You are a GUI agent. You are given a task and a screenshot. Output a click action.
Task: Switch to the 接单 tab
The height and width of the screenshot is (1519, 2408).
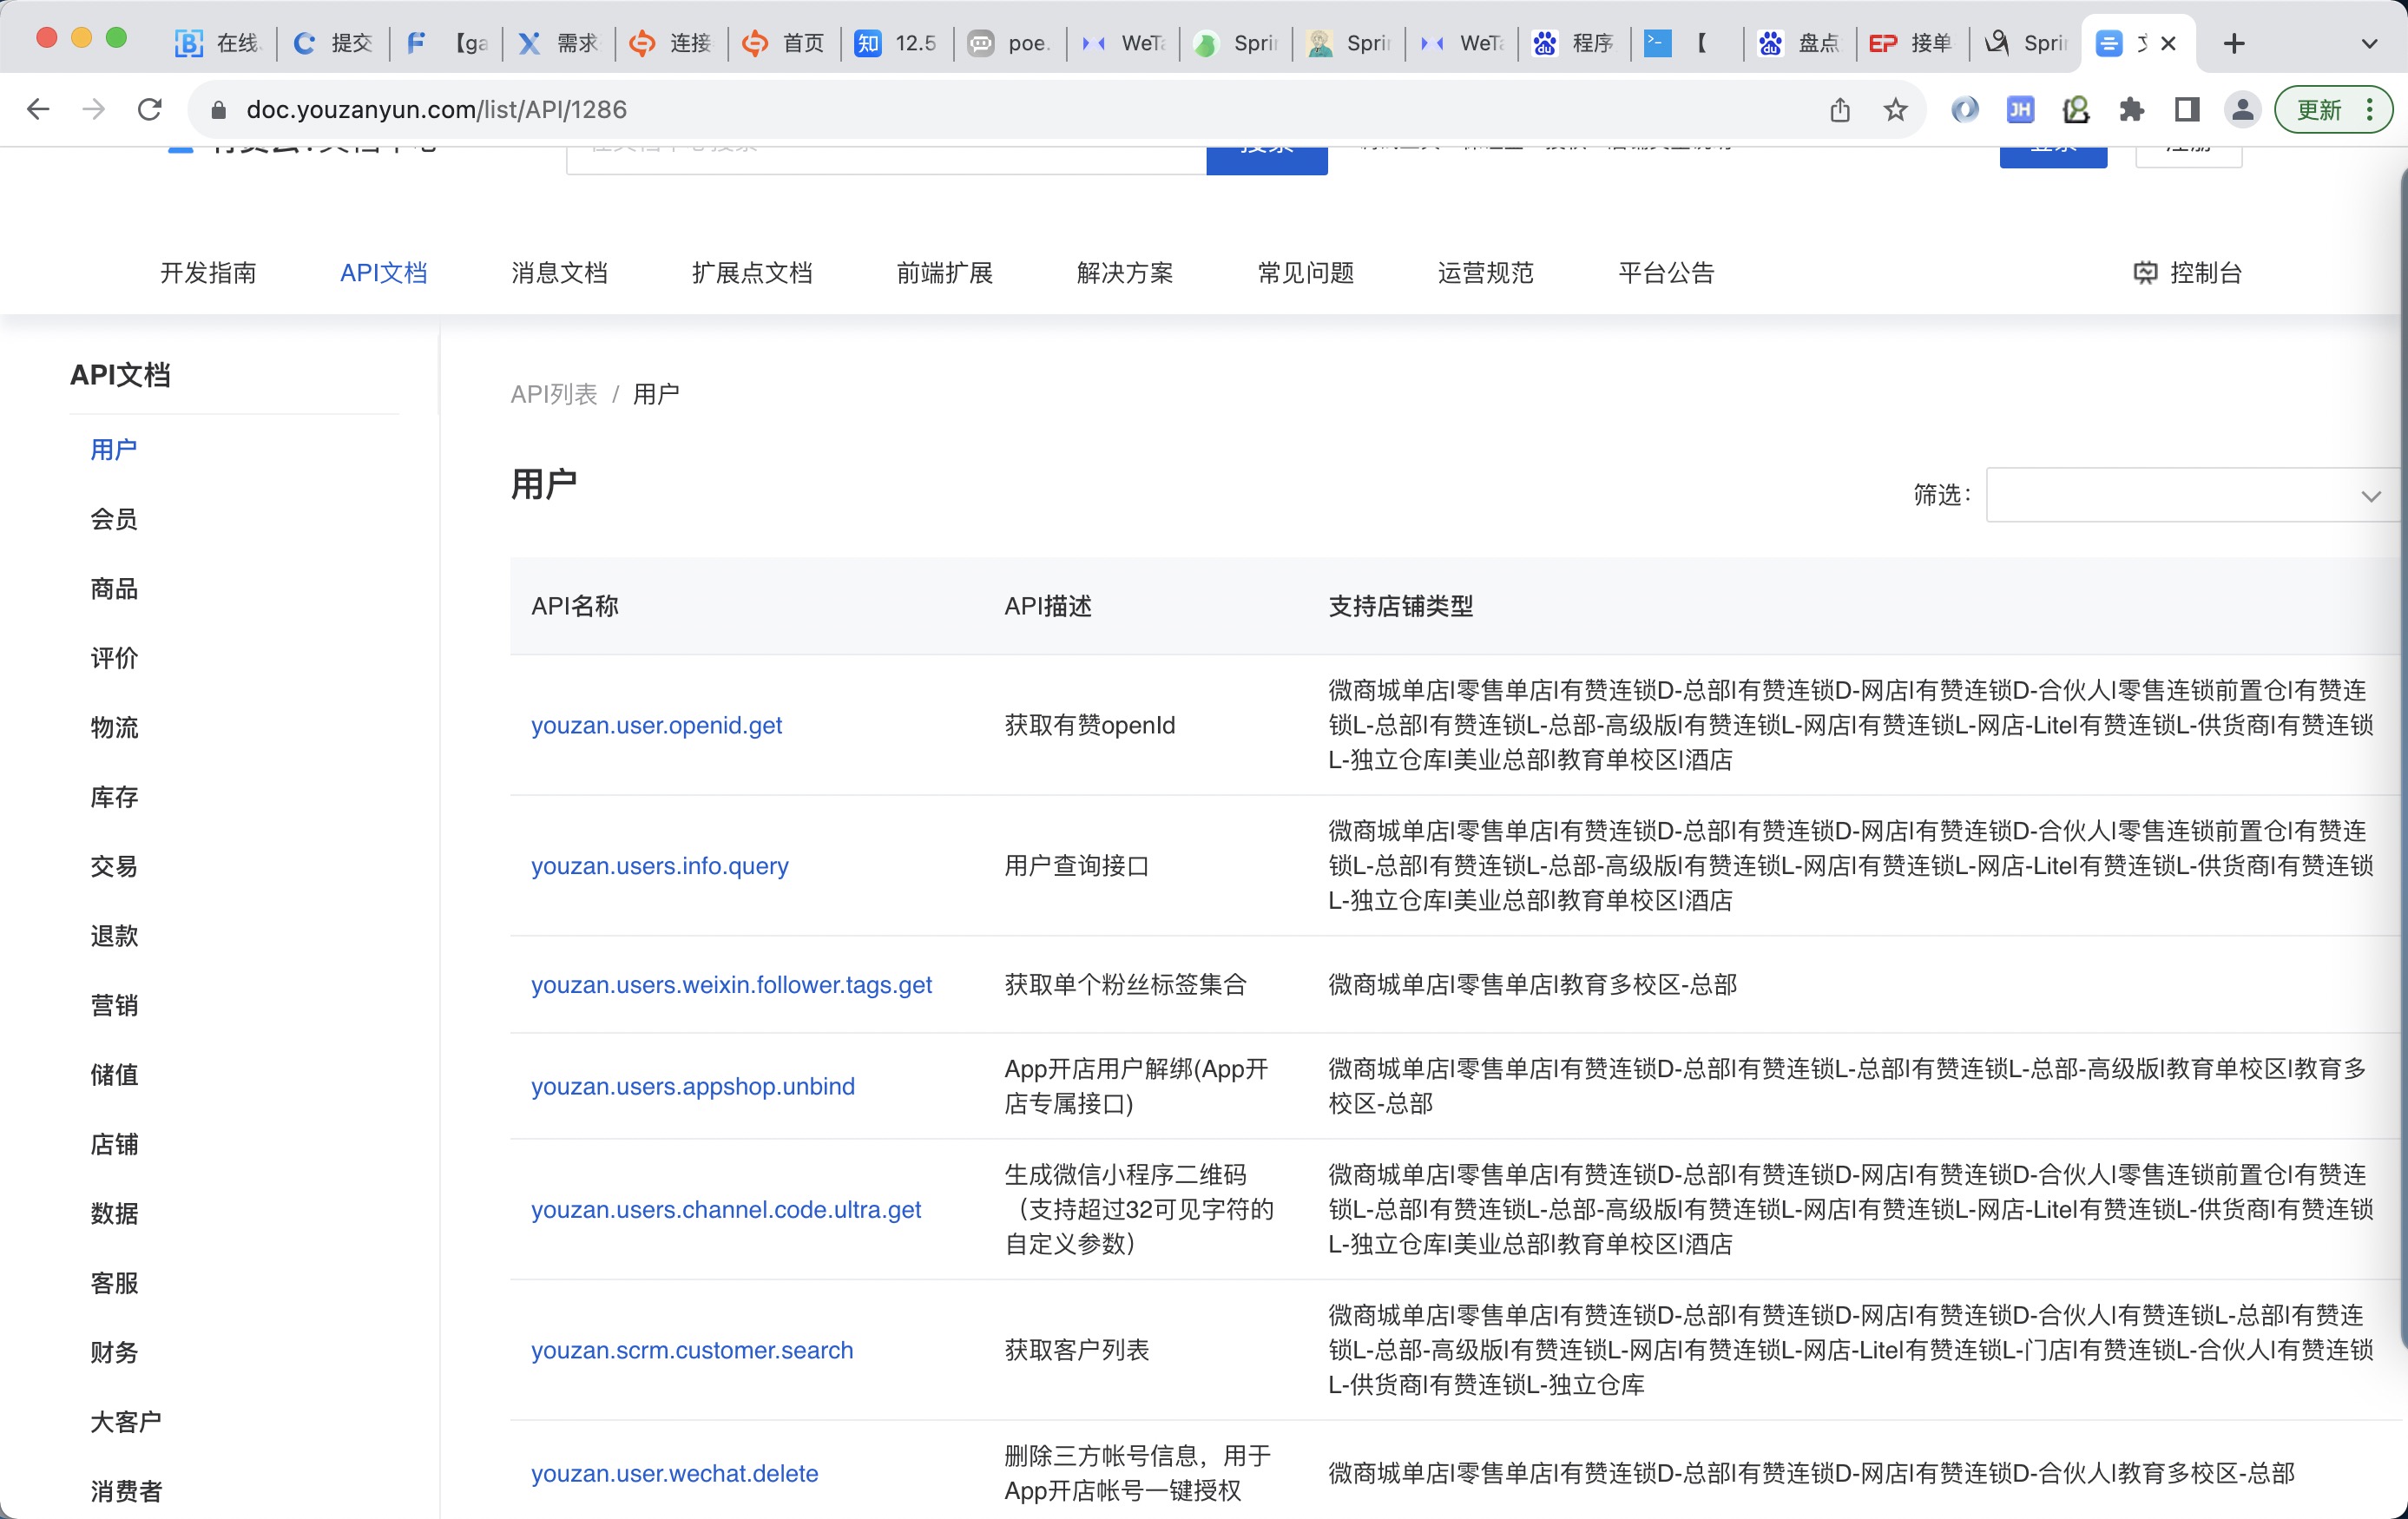[1912, 43]
